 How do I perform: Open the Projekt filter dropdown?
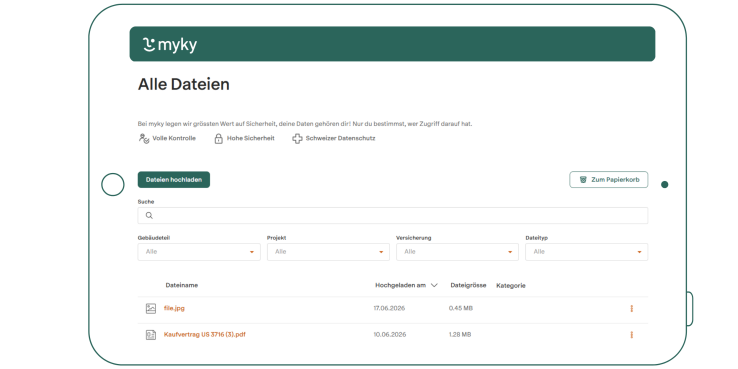point(329,252)
